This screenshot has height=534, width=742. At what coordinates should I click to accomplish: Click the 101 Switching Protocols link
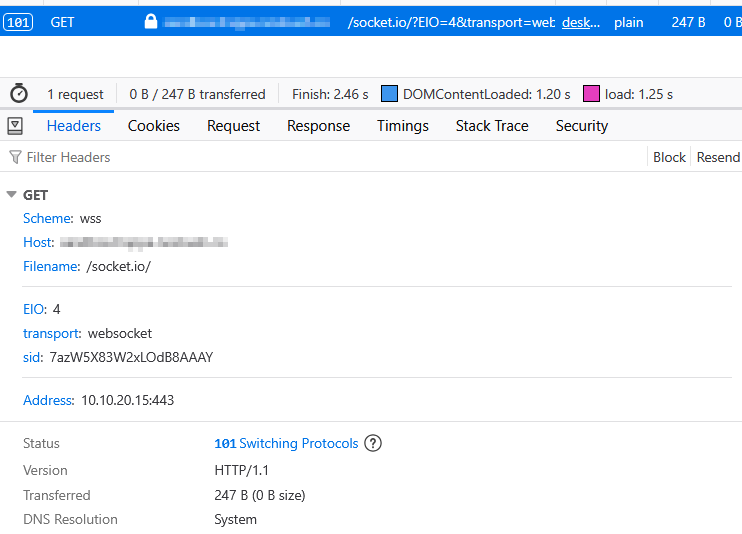click(286, 443)
